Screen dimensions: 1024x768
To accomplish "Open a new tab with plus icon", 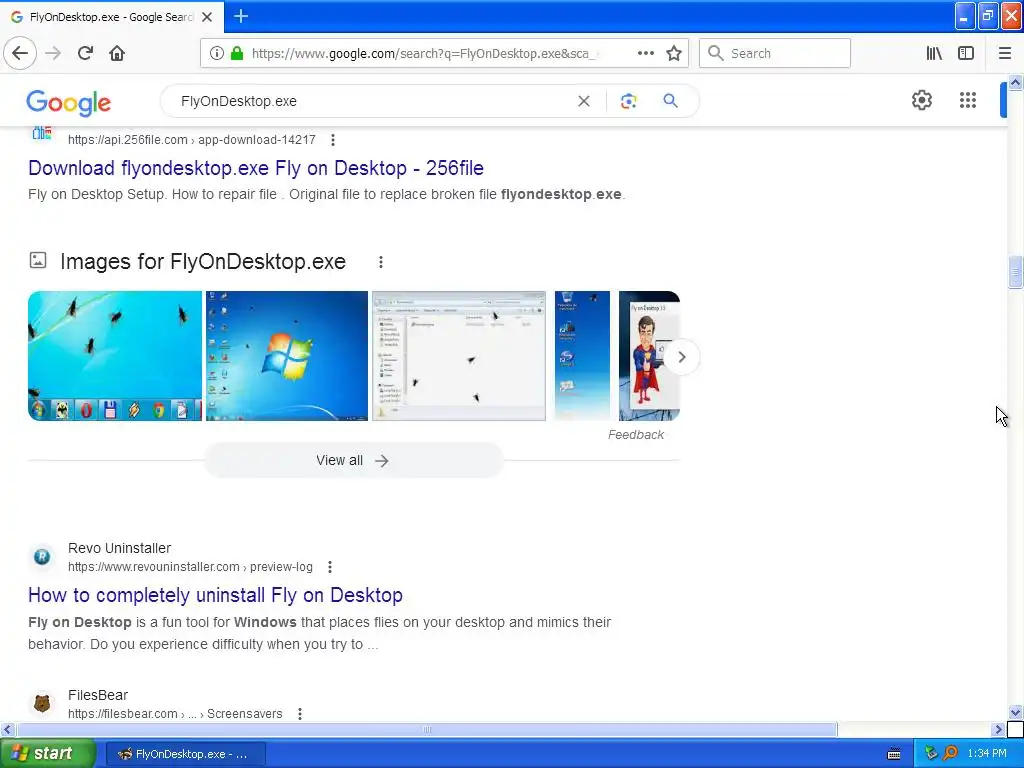I will click(x=241, y=16).
